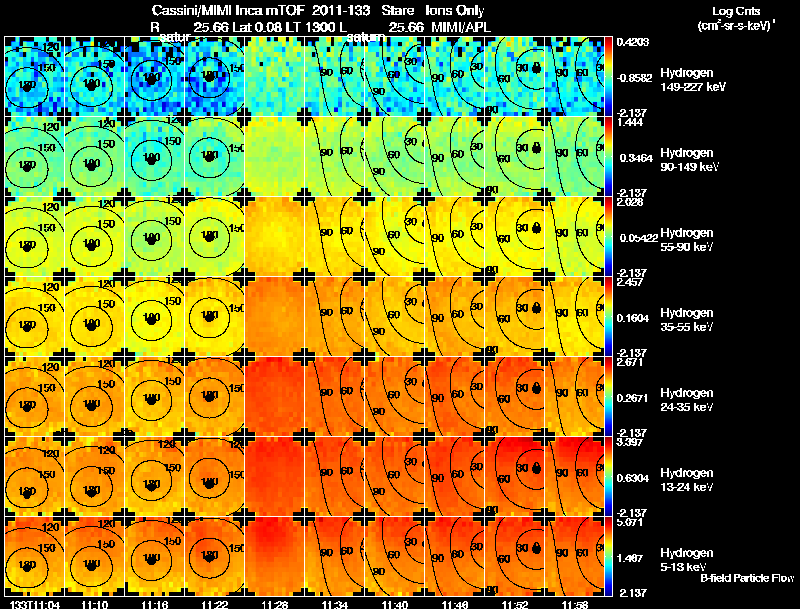Click the '0.05422' color scale value

click(637, 238)
